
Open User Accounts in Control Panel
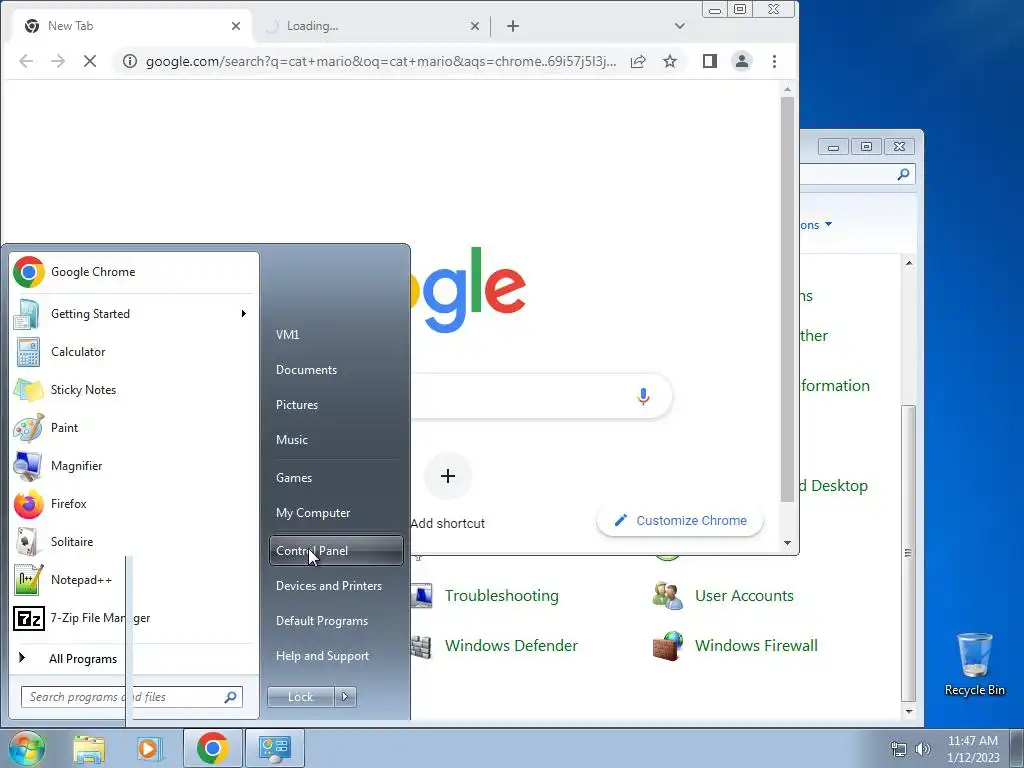pos(744,596)
